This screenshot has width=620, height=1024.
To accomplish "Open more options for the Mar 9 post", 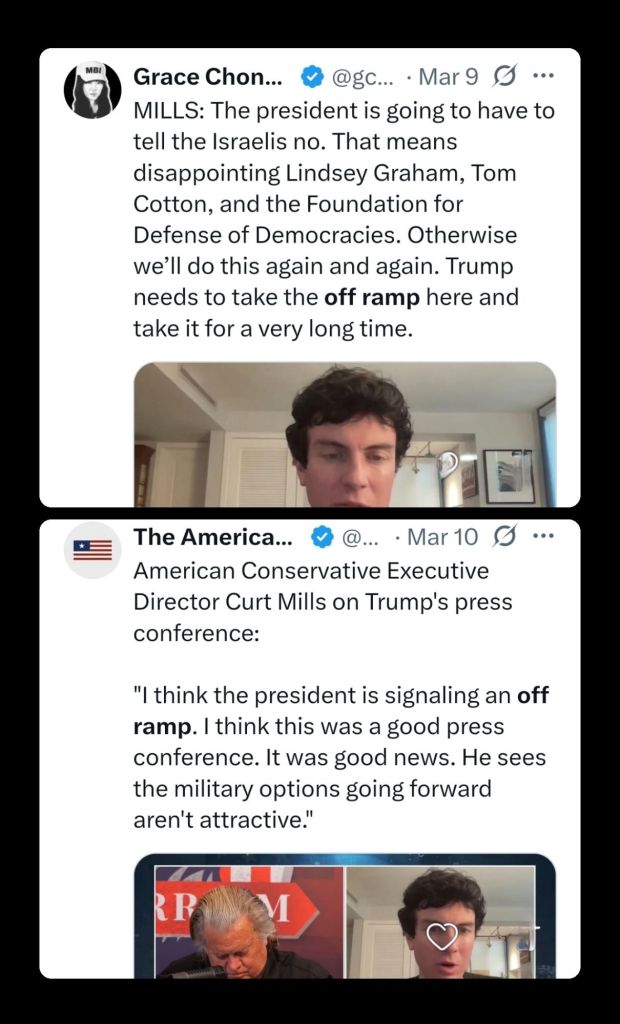I will (x=543, y=76).
